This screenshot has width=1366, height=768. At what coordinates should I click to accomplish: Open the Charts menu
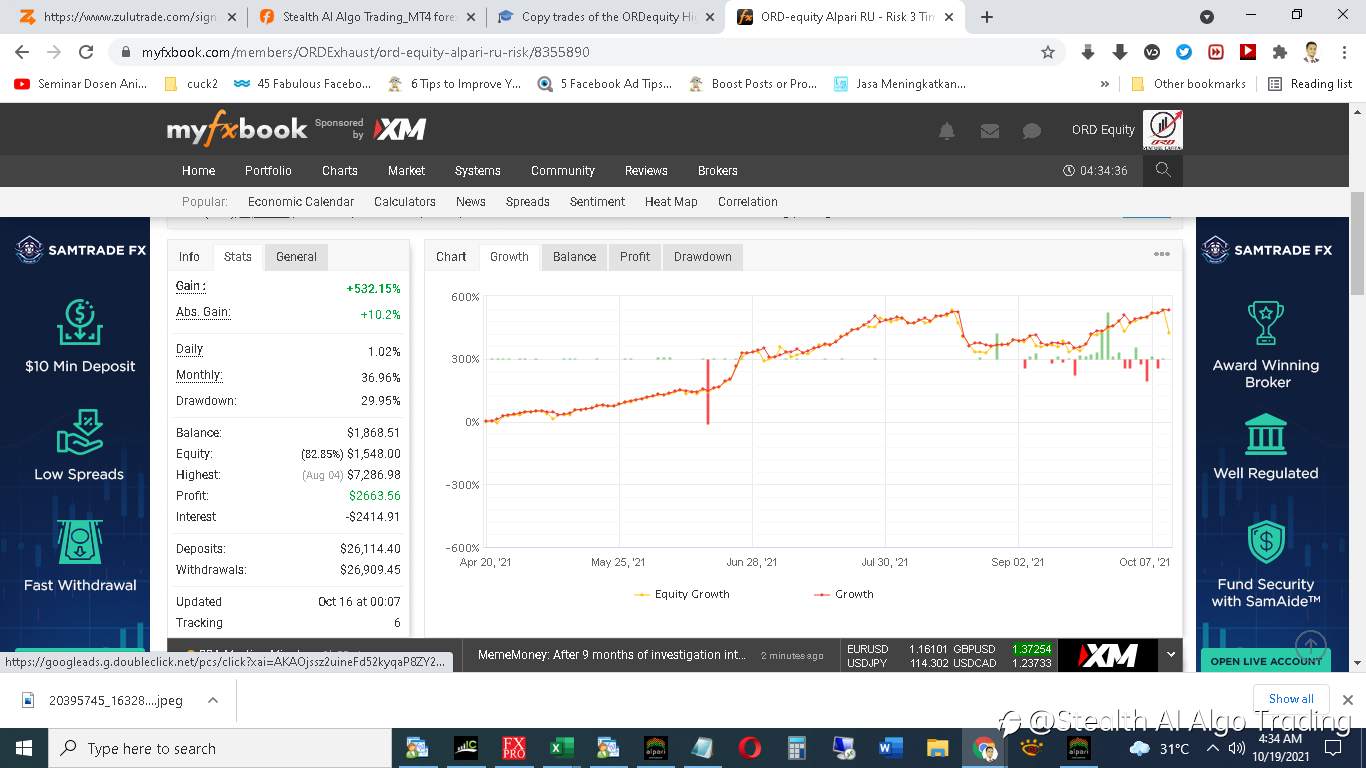pos(340,171)
